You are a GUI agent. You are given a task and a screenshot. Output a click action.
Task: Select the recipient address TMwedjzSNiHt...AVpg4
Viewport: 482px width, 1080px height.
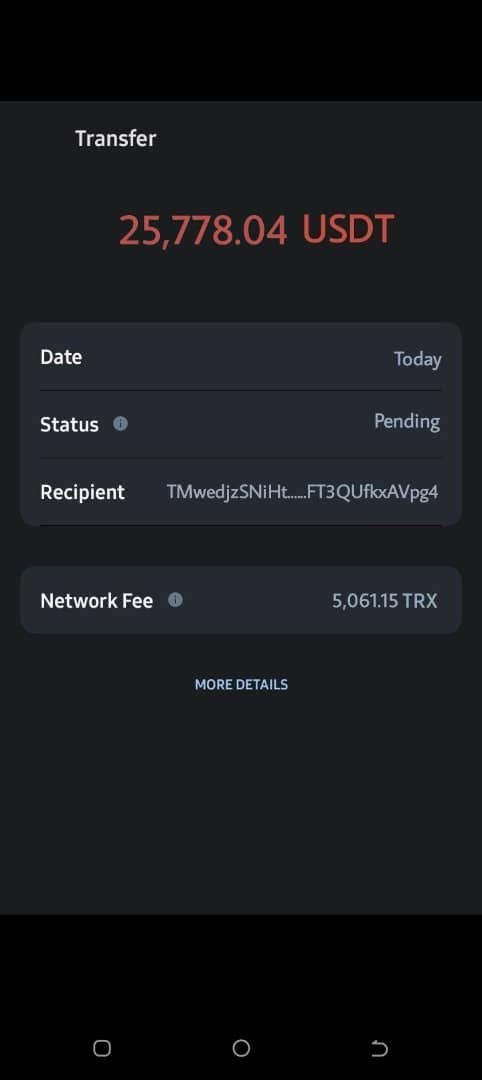(302, 492)
